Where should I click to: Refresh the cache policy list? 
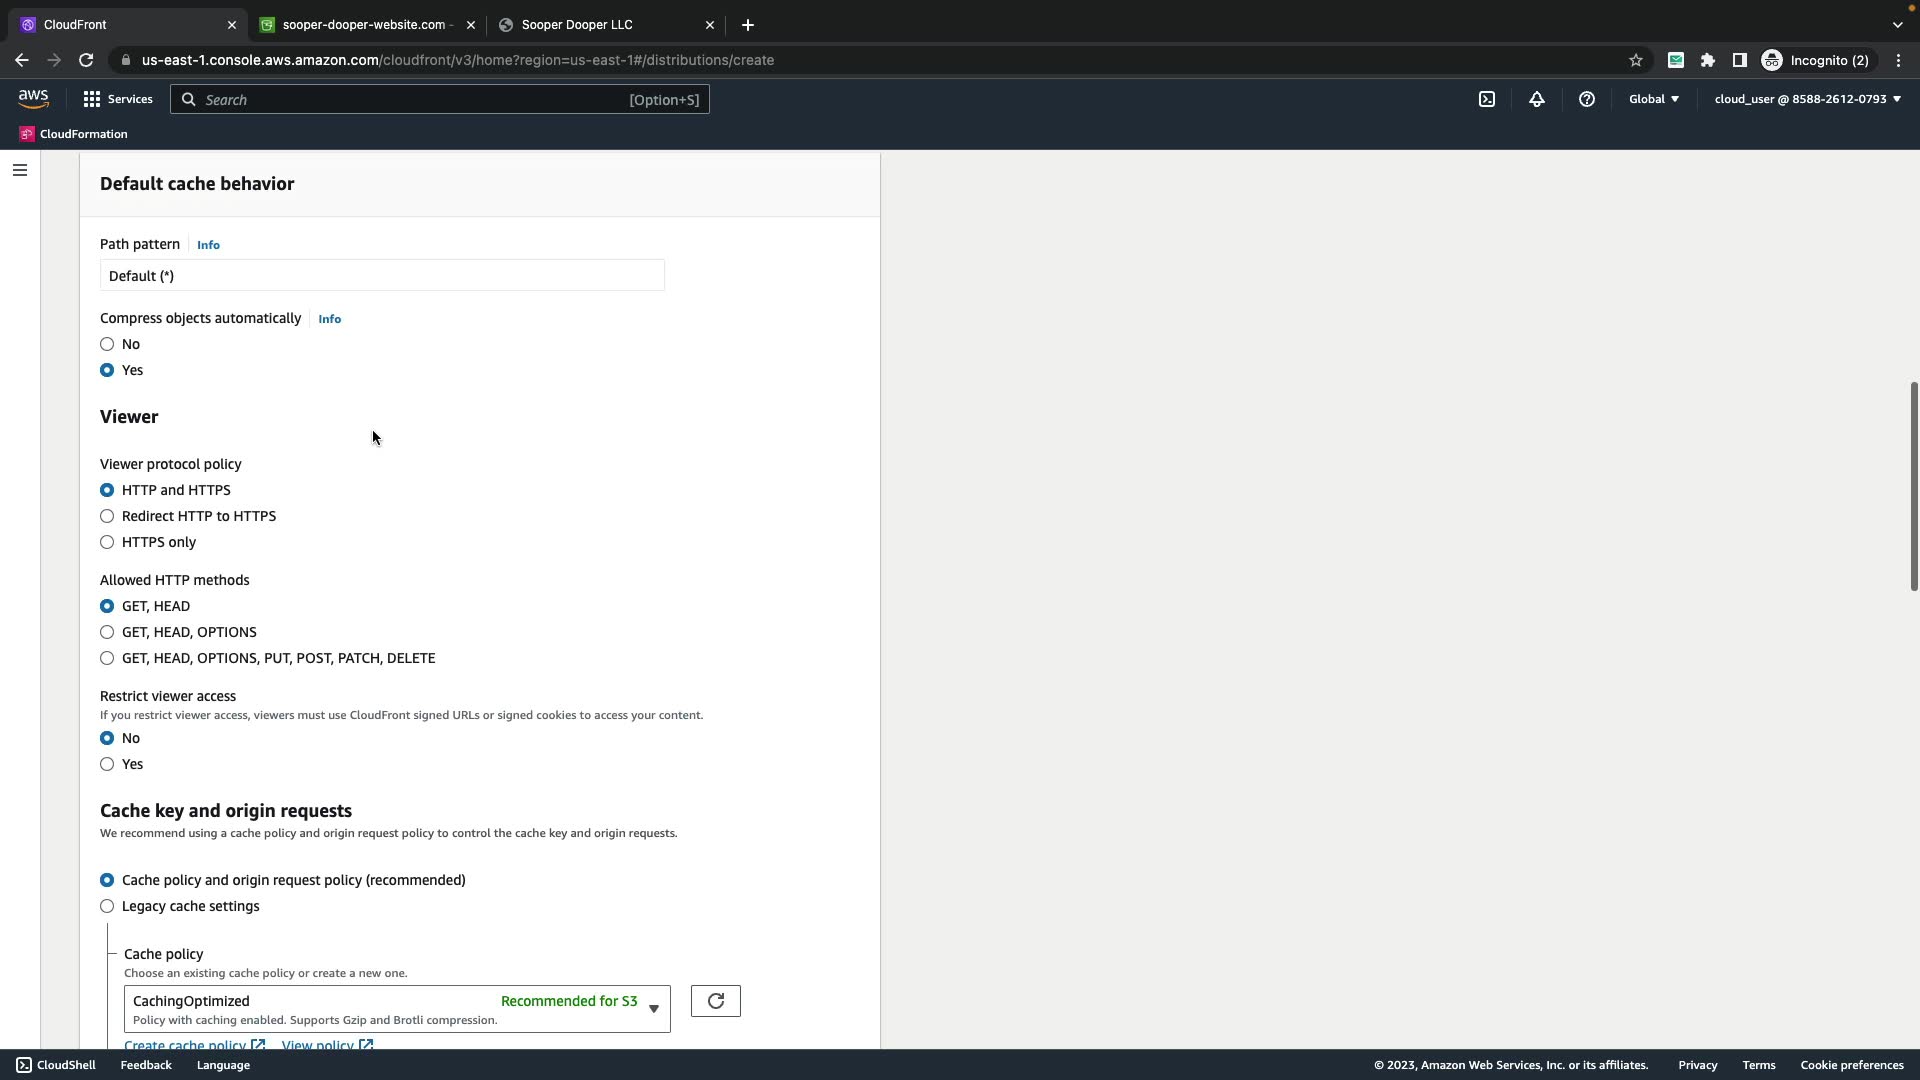click(x=715, y=1001)
